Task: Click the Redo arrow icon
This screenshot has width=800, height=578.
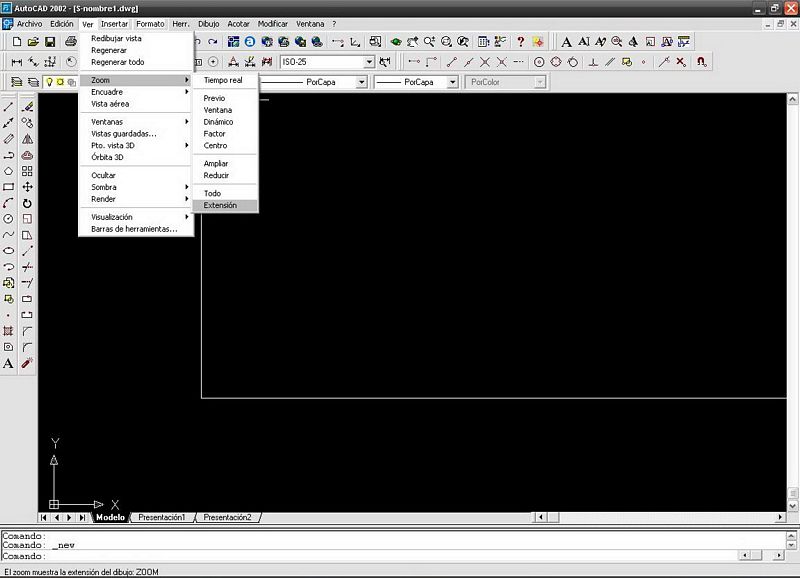Action: click(213, 42)
